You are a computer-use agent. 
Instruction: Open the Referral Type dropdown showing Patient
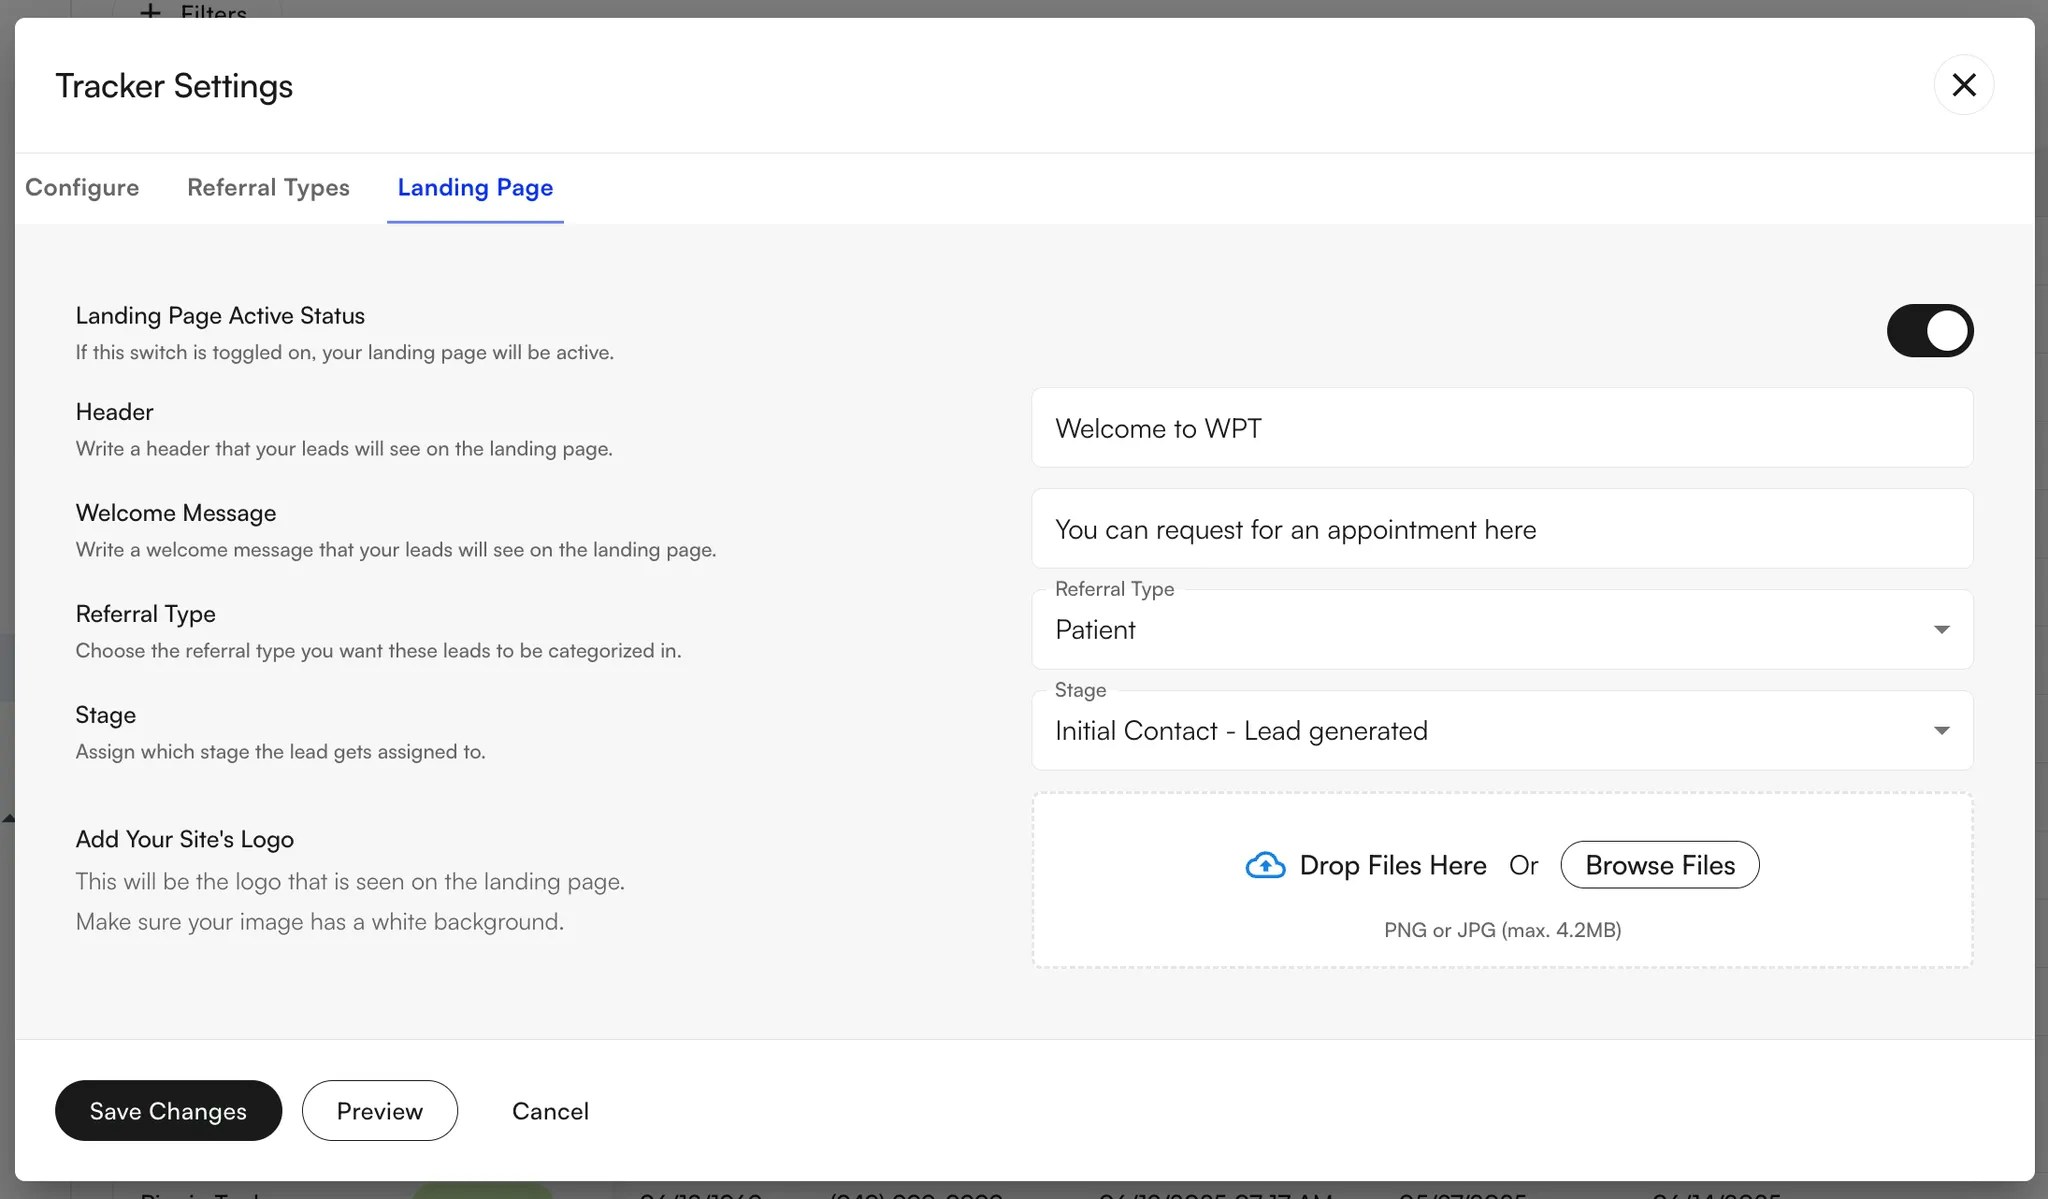pyautogui.click(x=1500, y=629)
